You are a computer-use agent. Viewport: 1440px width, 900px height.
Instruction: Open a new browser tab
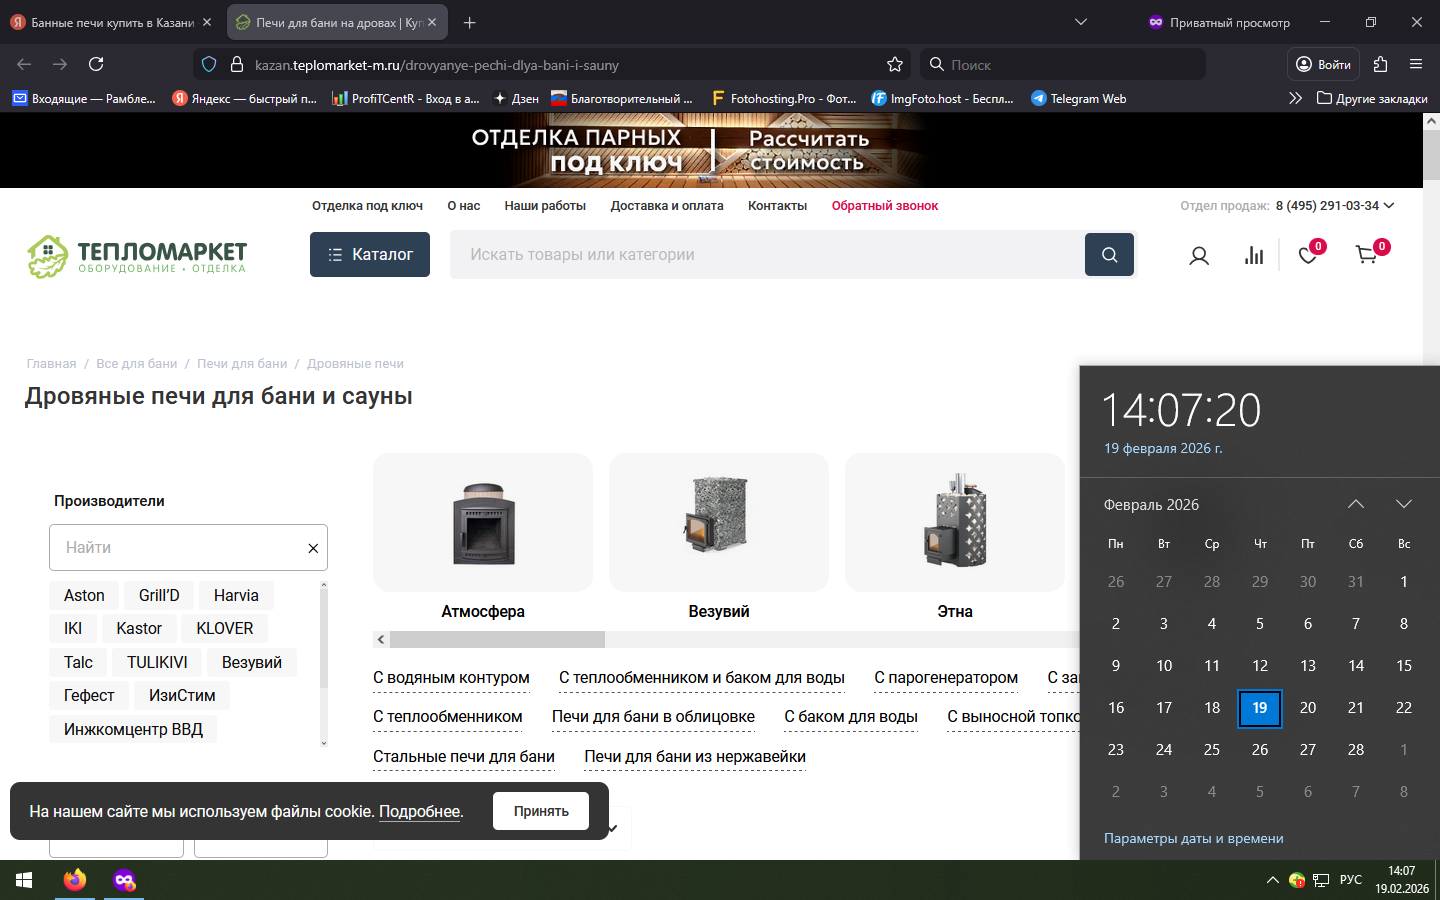tap(470, 22)
